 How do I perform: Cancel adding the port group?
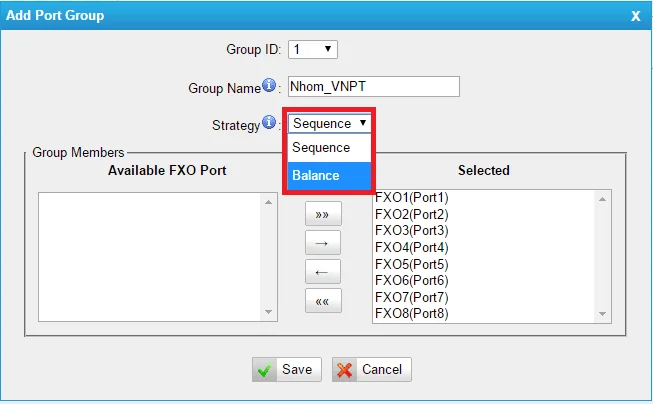click(x=371, y=369)
